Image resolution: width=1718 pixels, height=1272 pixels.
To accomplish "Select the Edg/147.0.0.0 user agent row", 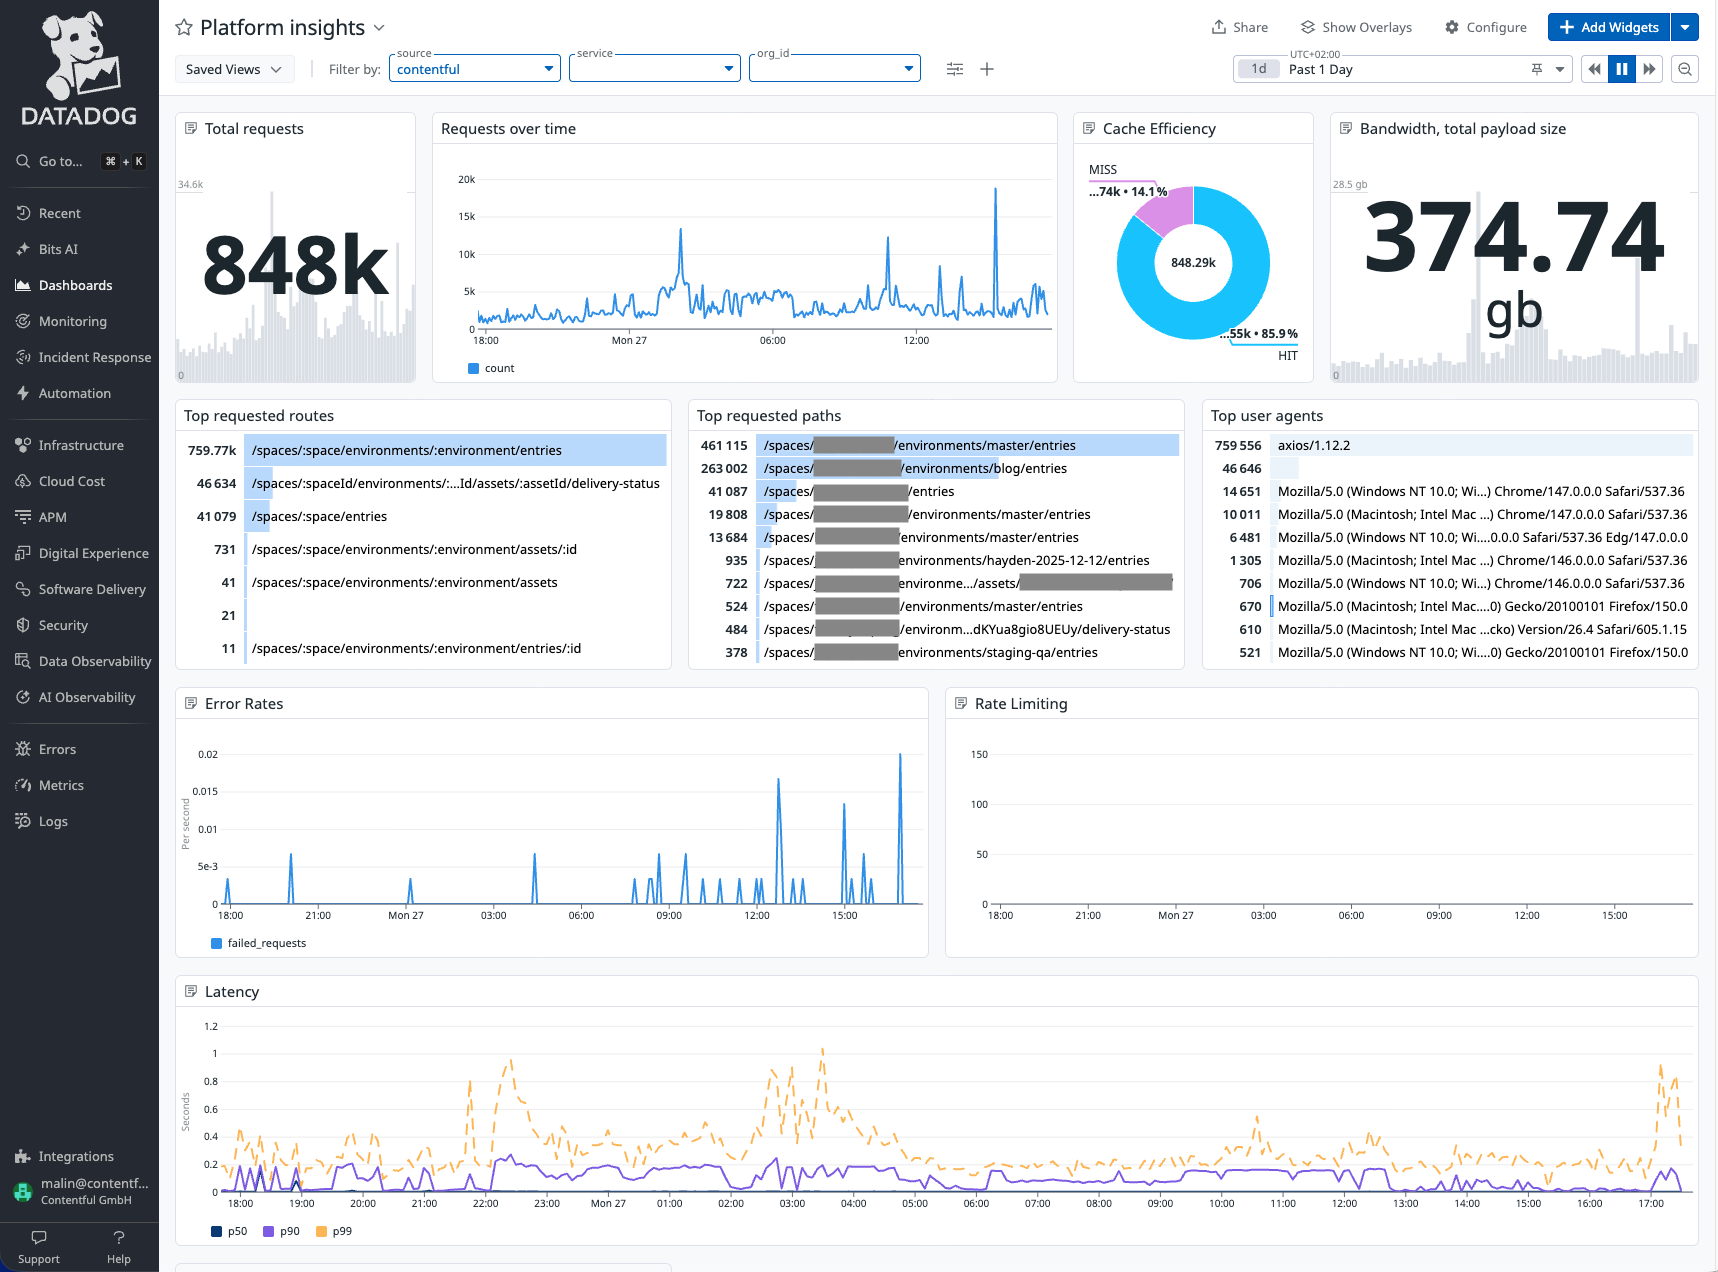I will pos(1451,537).
